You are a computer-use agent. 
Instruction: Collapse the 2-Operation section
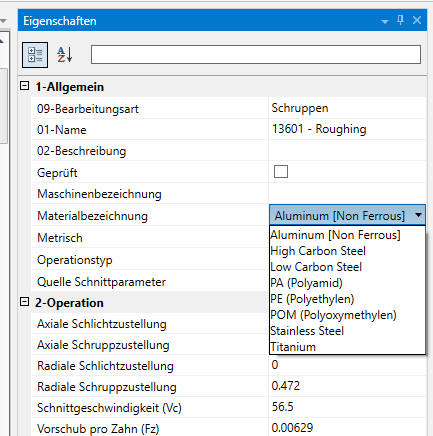(24, 302)
